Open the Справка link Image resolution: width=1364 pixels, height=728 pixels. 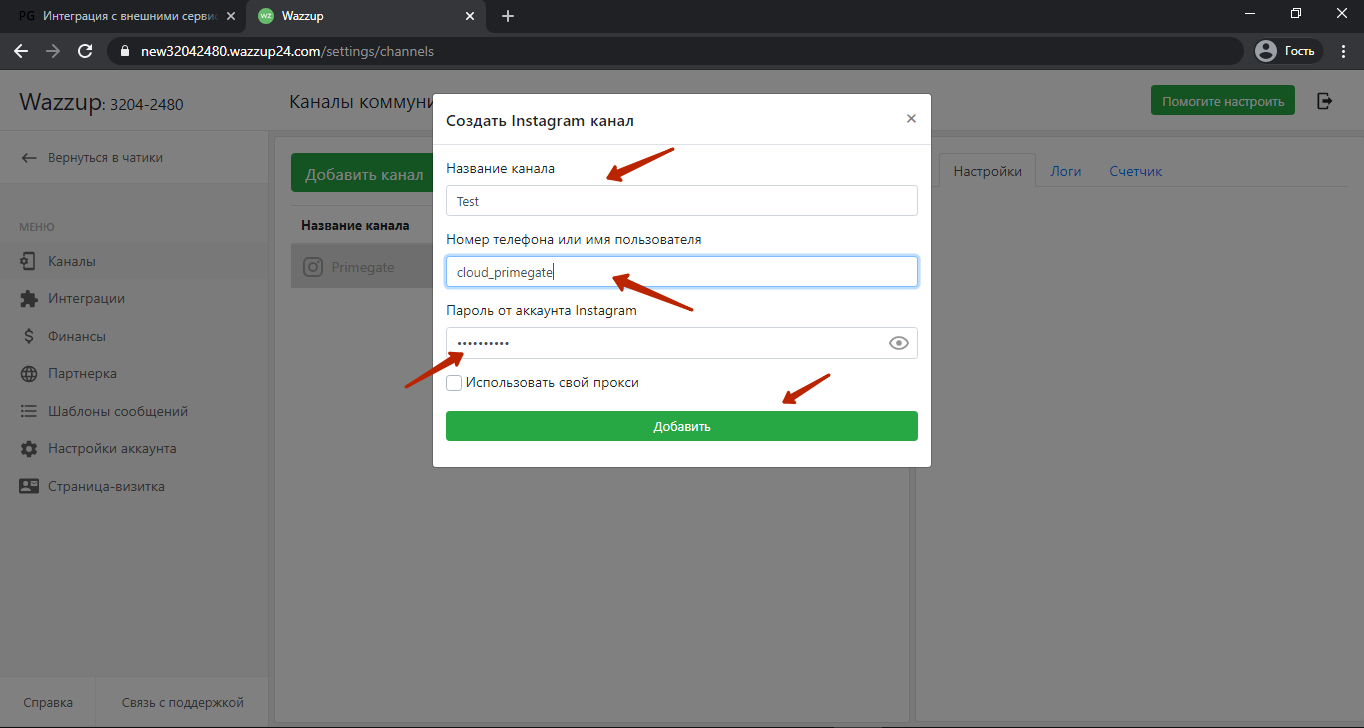48,702
